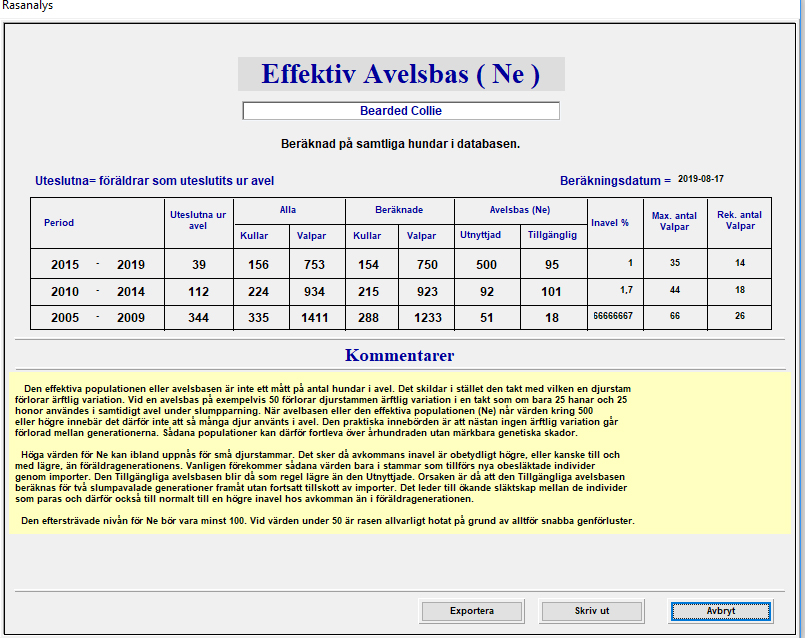Click the Tillgänglig subheader
This screenshot has height=638, width=805.
552,235
